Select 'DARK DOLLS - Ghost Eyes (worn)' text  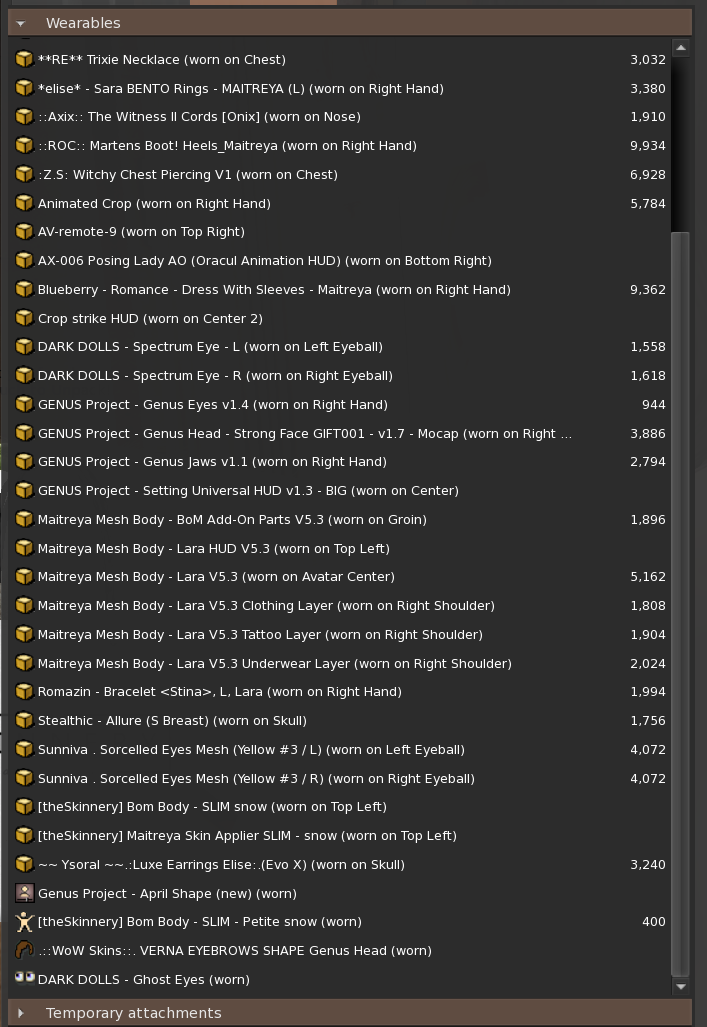[143, 980]
